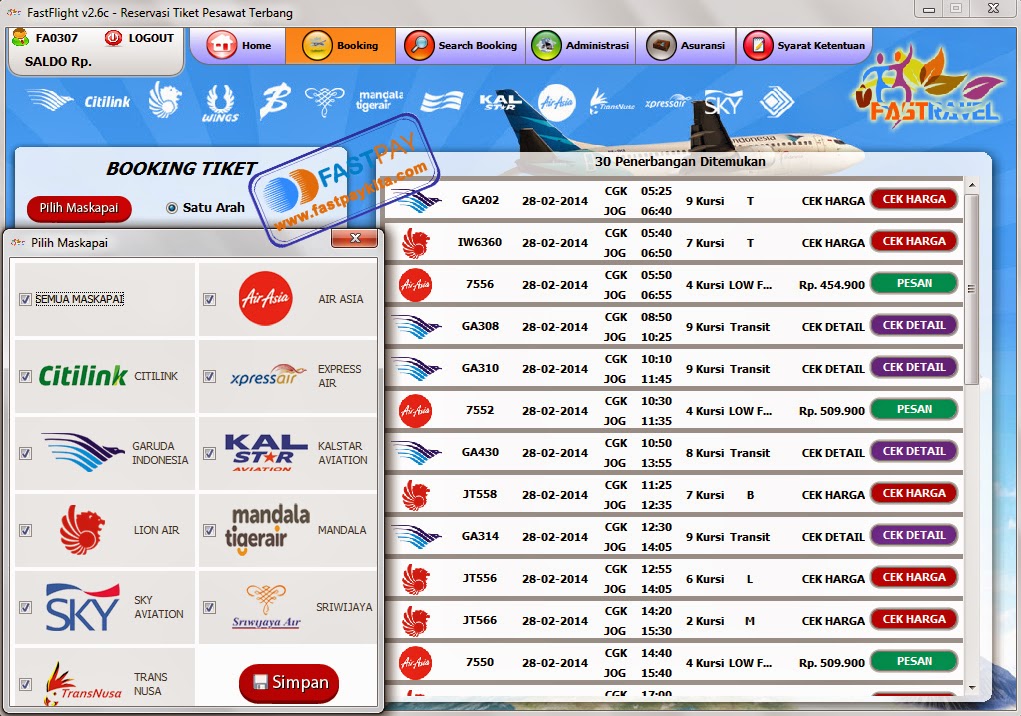Click the Wings Air logo in the banner

tap(219, 104)
